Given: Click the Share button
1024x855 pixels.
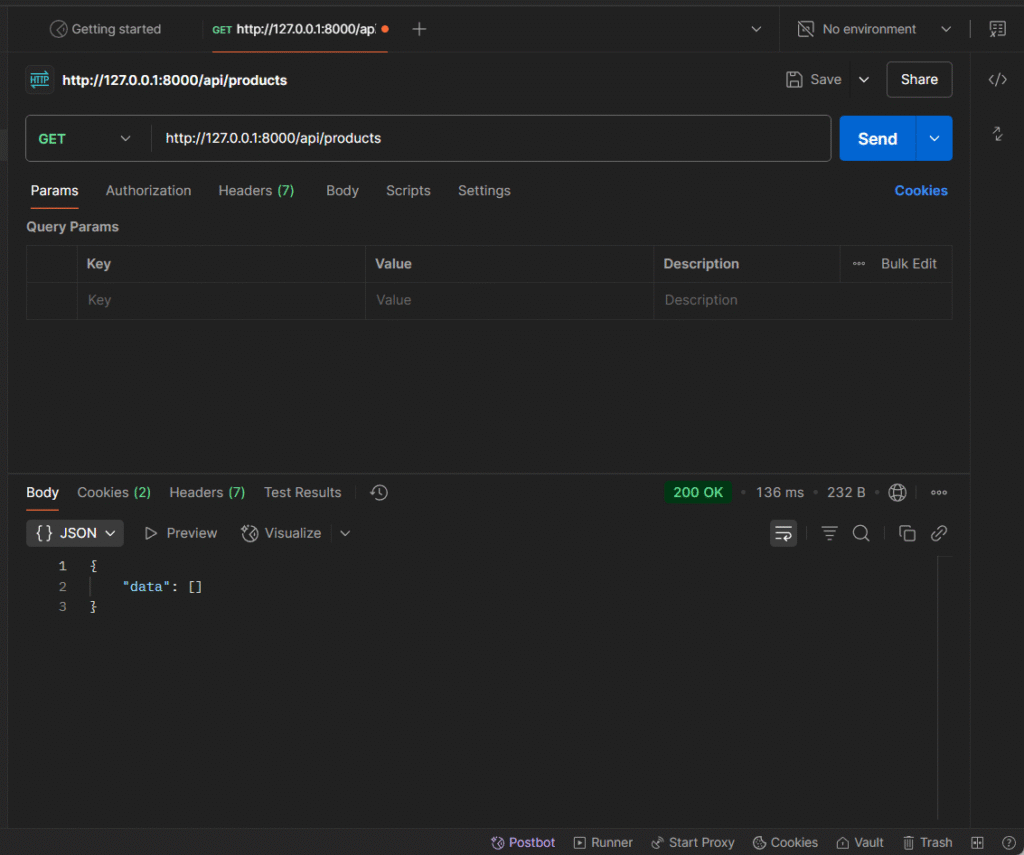Looking at the screenshot, I should (x=919, y=79).
